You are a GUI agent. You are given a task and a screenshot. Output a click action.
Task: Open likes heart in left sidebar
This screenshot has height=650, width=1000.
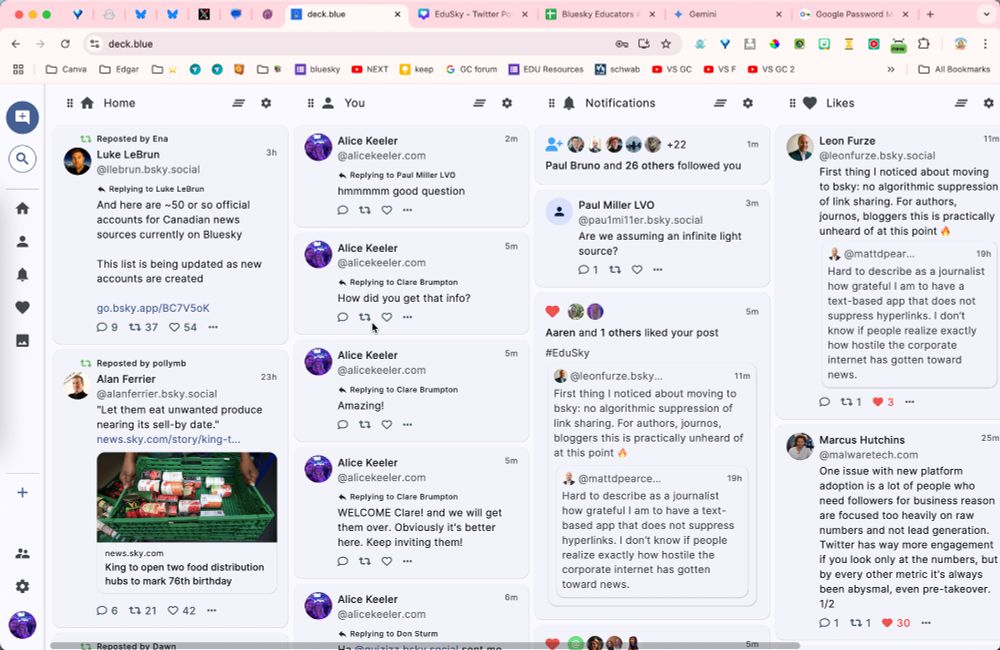pyautogui.click(x=22, y=307)
